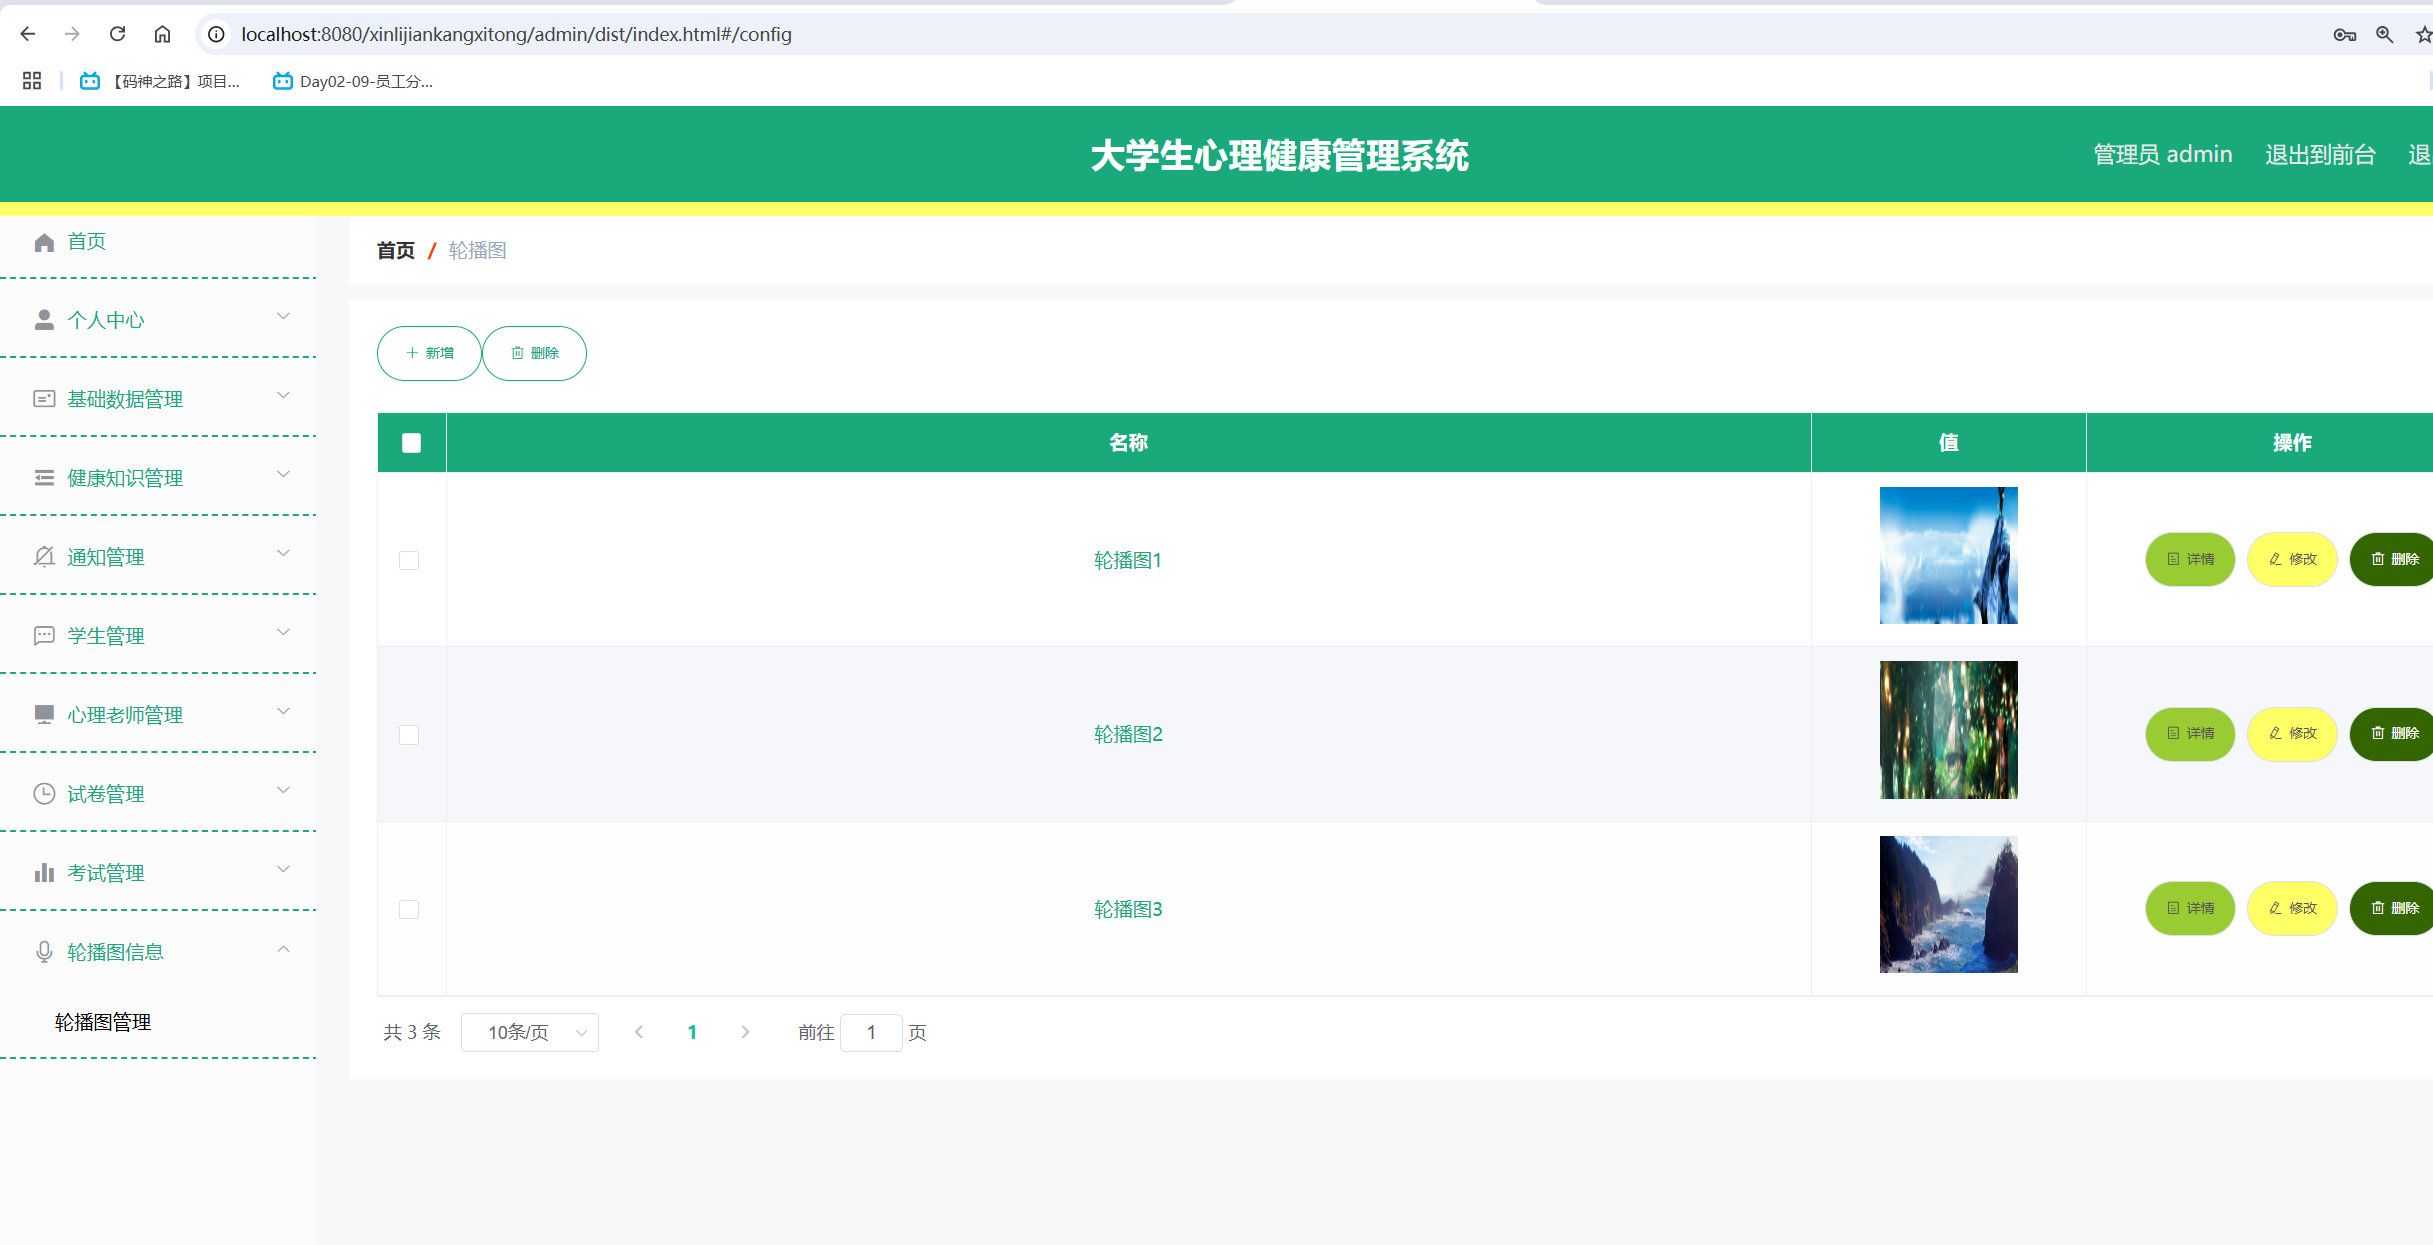Image resolution: width=2433 pixels, height=1245 pixels.
Task: Click 修改 button for 轮播图2
Action: (2292, 734)
